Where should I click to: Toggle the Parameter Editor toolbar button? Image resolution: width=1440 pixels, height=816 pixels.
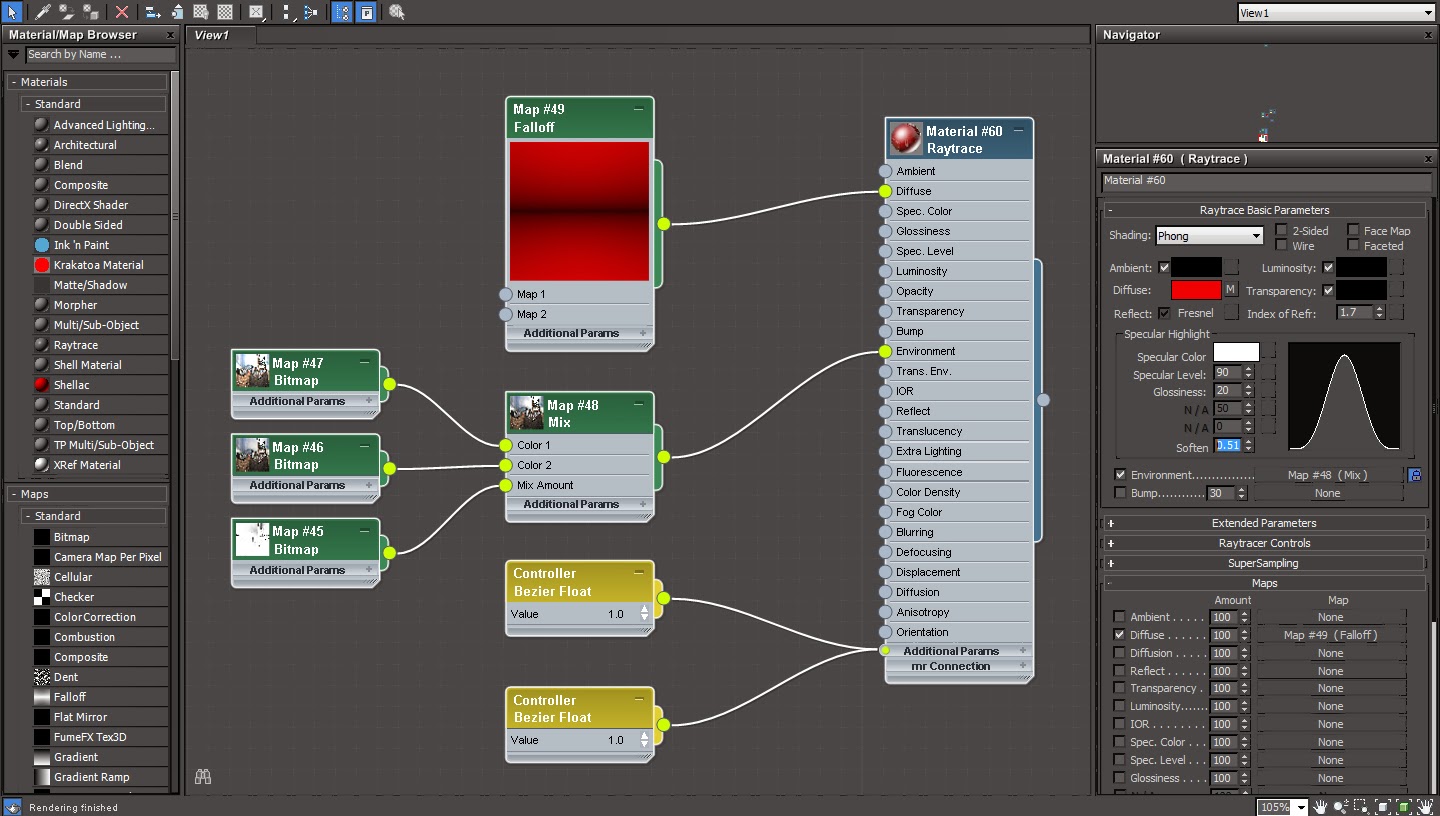[367, 12]
